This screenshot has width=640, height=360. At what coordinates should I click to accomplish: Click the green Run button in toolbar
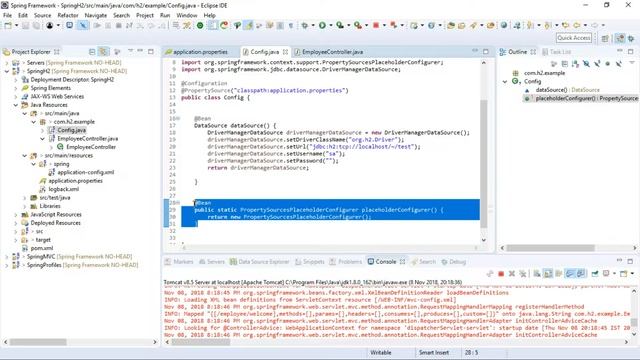tap(322, 25)
